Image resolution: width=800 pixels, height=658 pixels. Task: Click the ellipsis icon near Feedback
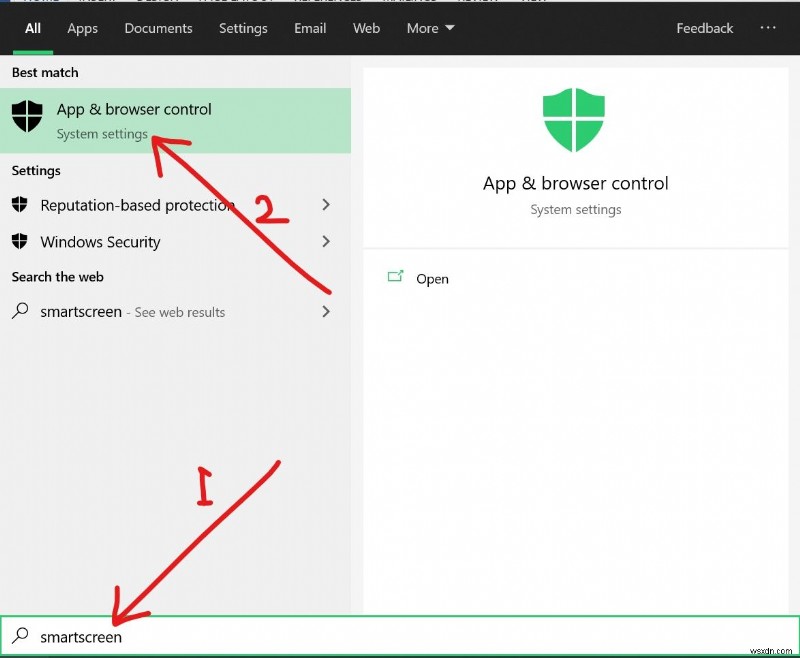[768, 28]
